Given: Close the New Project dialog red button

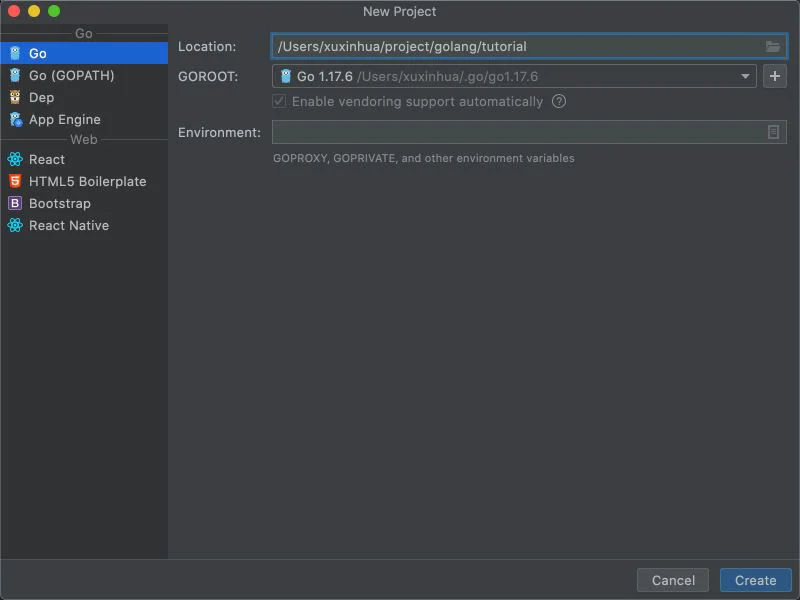Looking at the screenshot, I should [x=14, y=11].
